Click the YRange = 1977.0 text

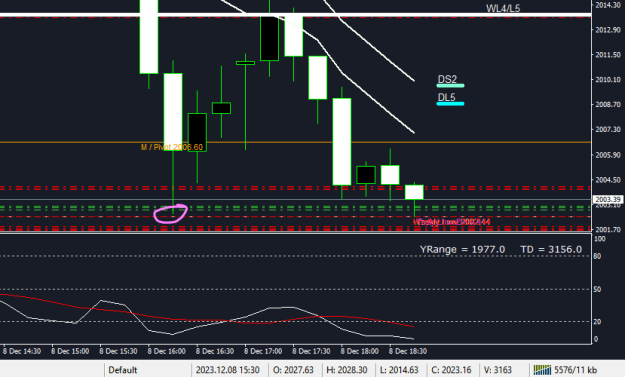pyautogui.click(x=462, y=249)
